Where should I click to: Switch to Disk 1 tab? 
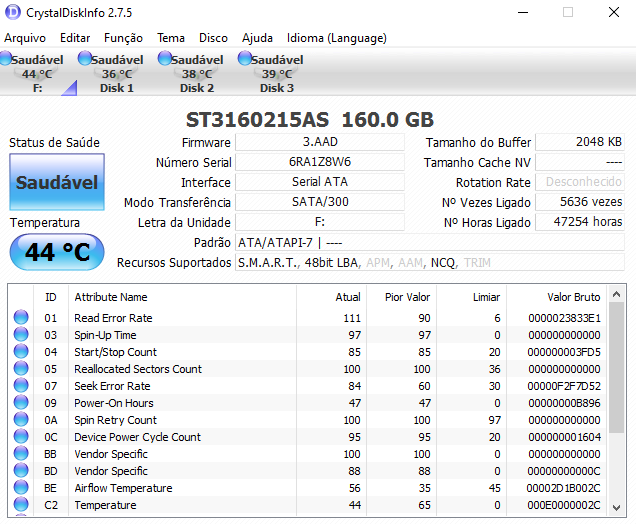click(x=117, y=73)
